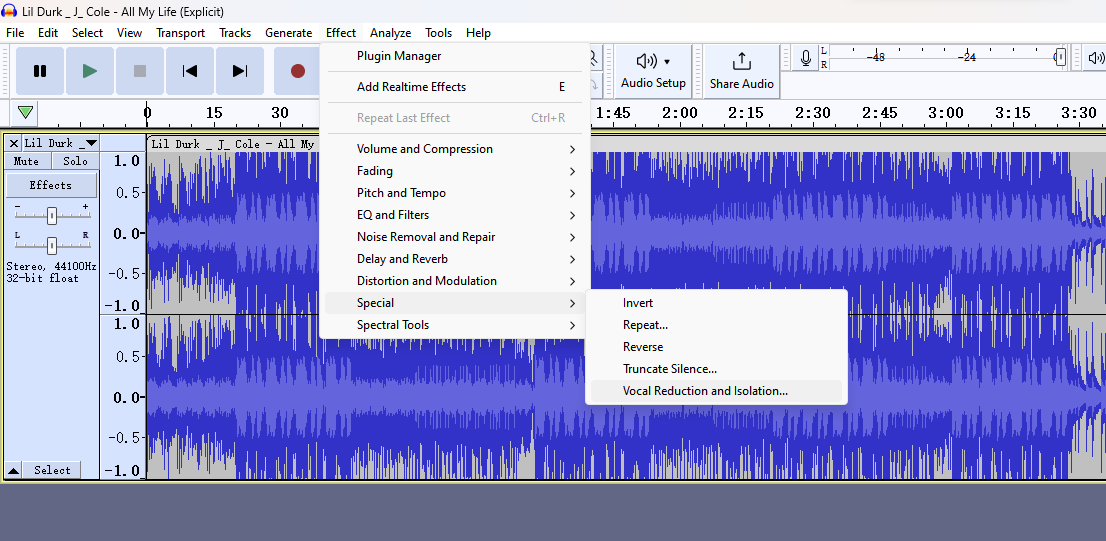Viewport: 1106px width, 541px height.
Task: Click the recording level slider knob
Action: [x=1059, y=58]
